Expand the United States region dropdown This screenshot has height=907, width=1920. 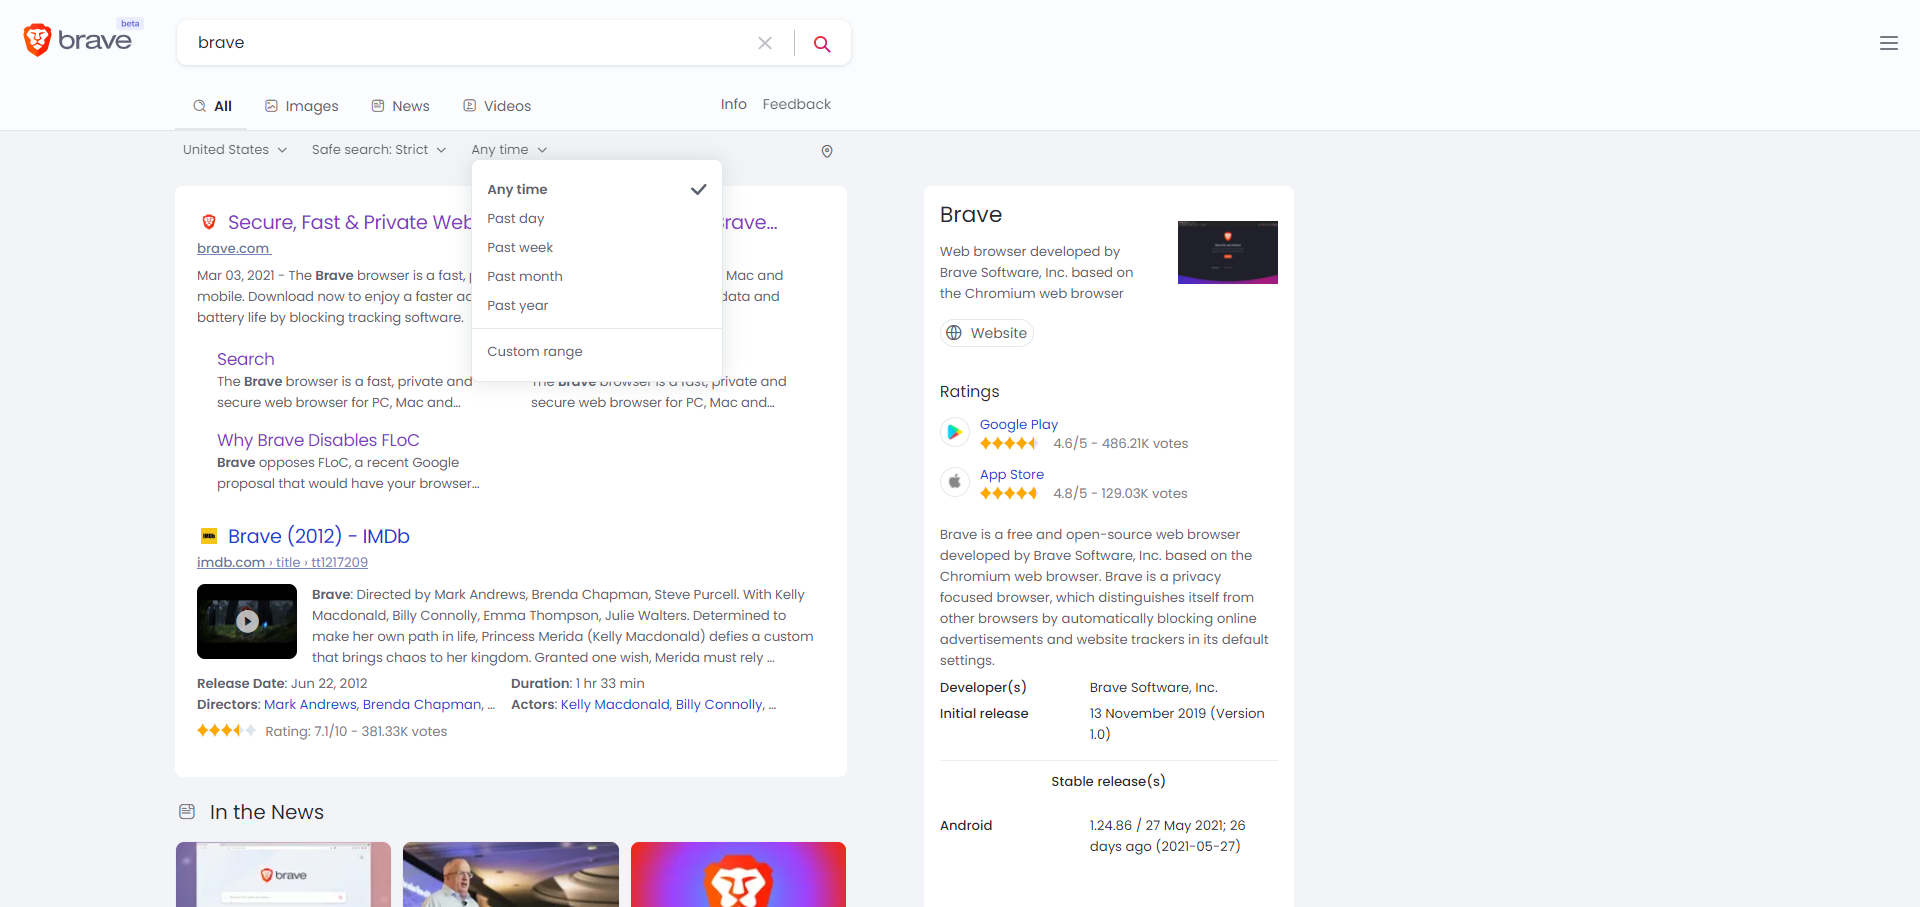tap(235, 149)
